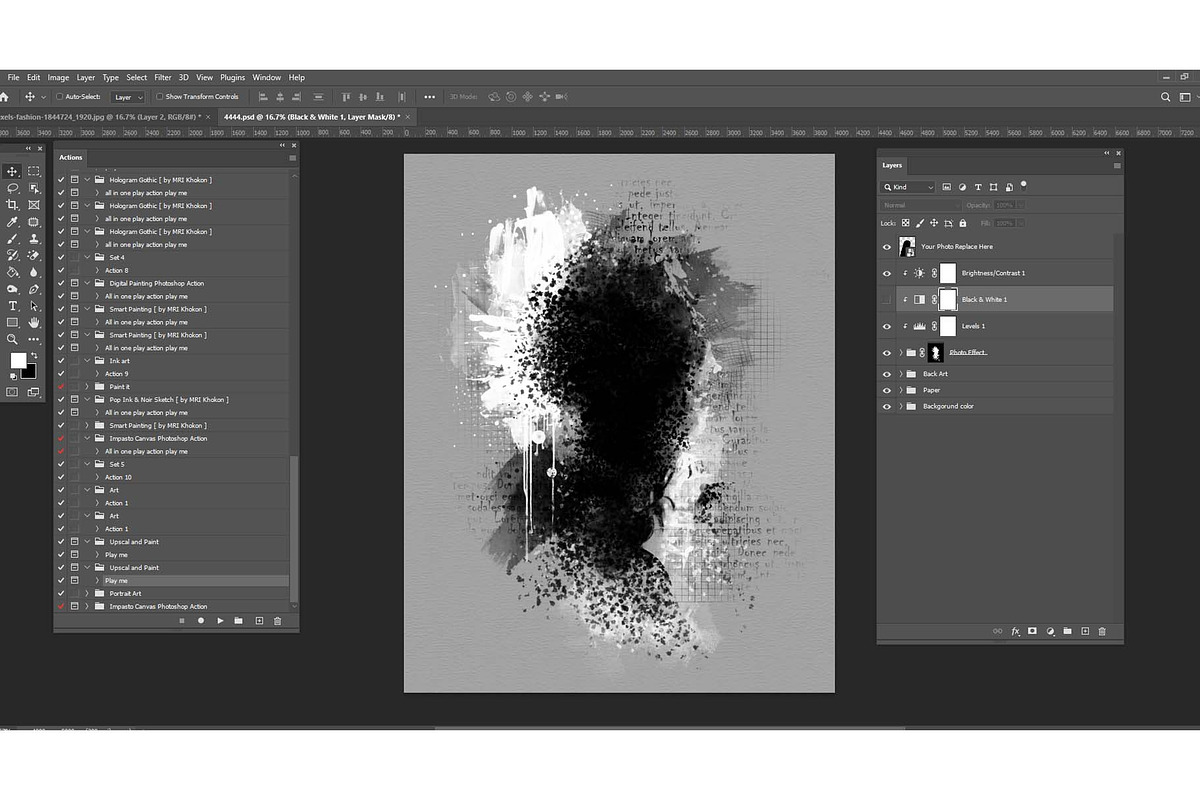Image resolution: width=1200 pixels, height=800 pixels.
Task: Select the Horizontal Type tool
Action: pyautogui.click(x=13, y=306)
